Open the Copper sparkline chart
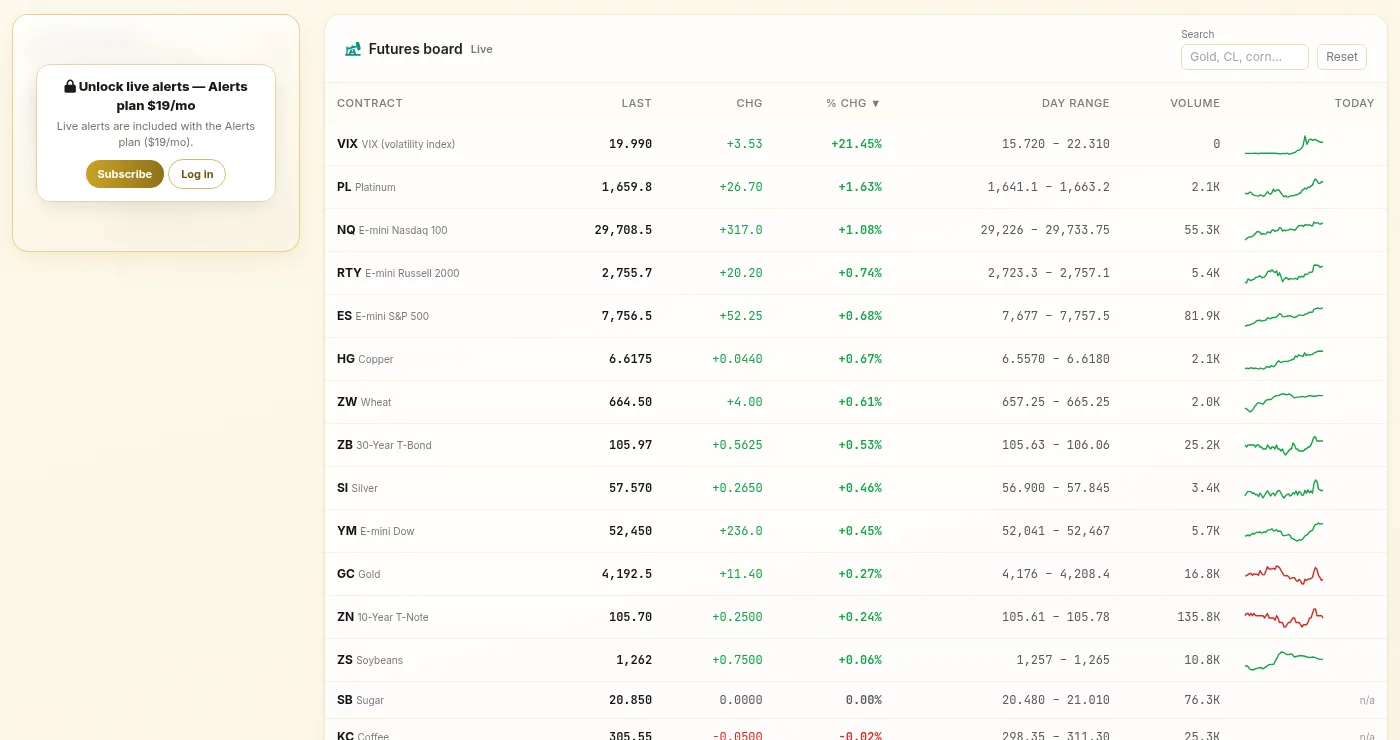The width and height of the screenshot is (1400, 740). [x=1284, y=360]
